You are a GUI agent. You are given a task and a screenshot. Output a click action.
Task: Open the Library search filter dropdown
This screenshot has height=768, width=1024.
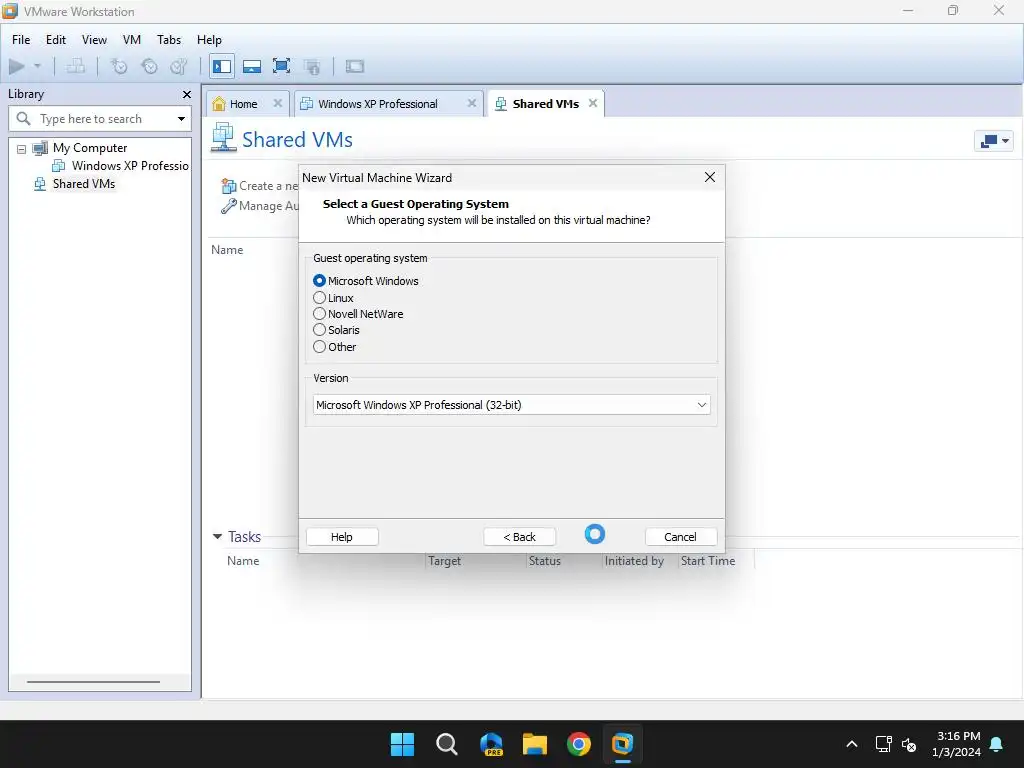coord(181,119)
